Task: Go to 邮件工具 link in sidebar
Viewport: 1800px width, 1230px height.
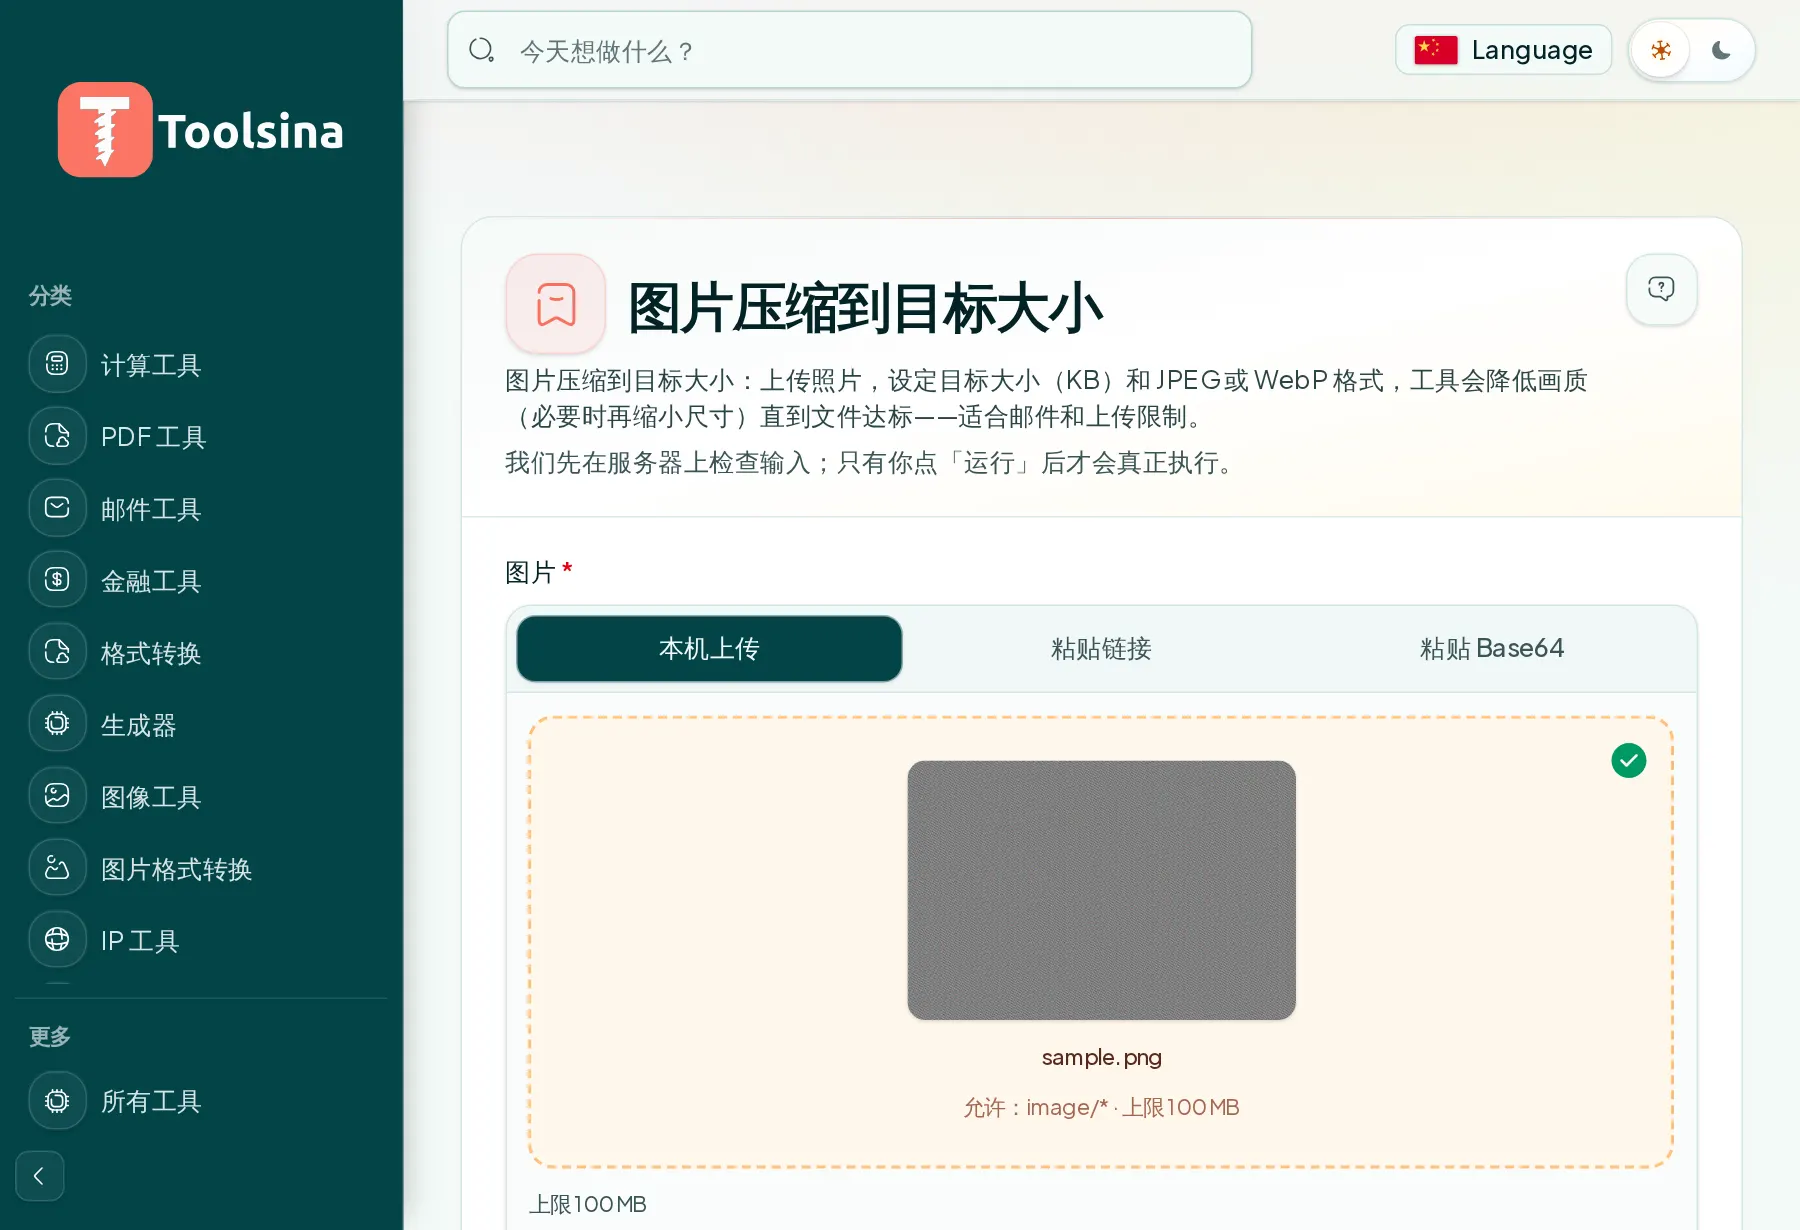Action: (151, 509)
